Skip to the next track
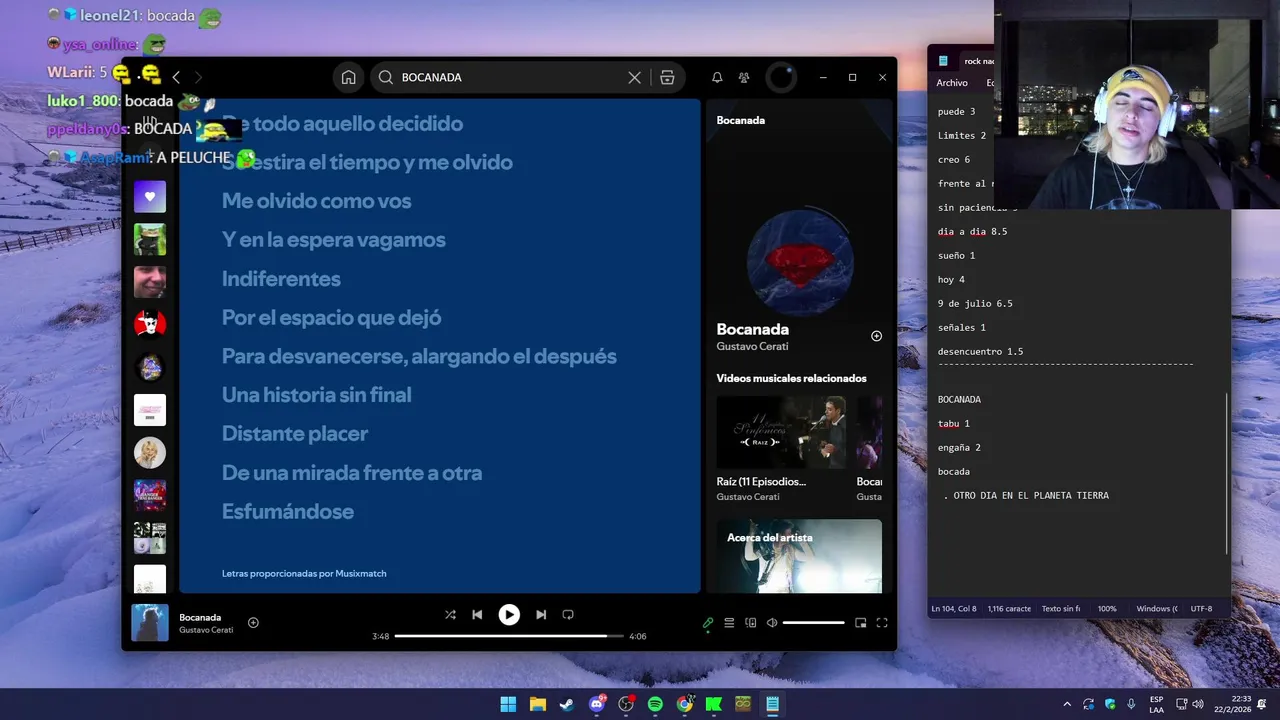1280x720 pixels. pyautogui.click(x=541, y=615)
